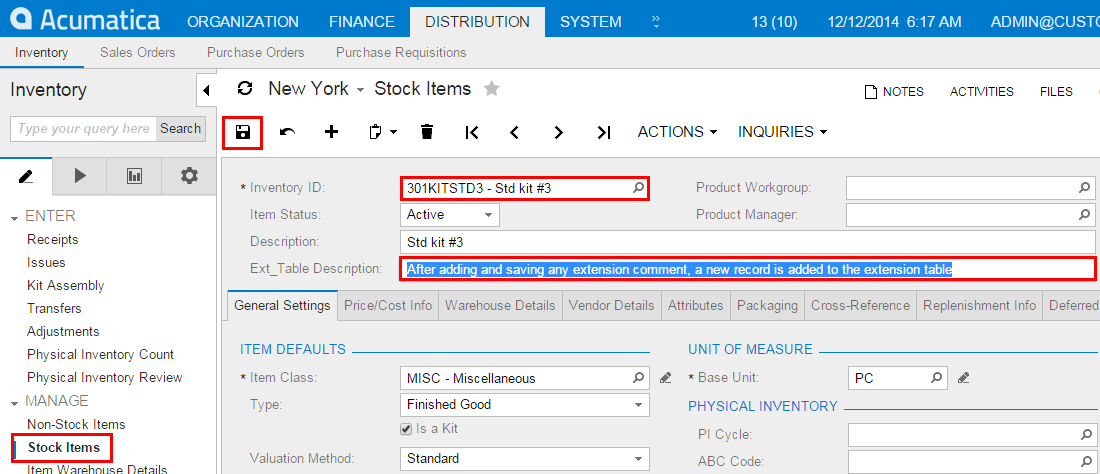
Task: Click the Undo arrow icon
Action: click(x=287, y=132)
